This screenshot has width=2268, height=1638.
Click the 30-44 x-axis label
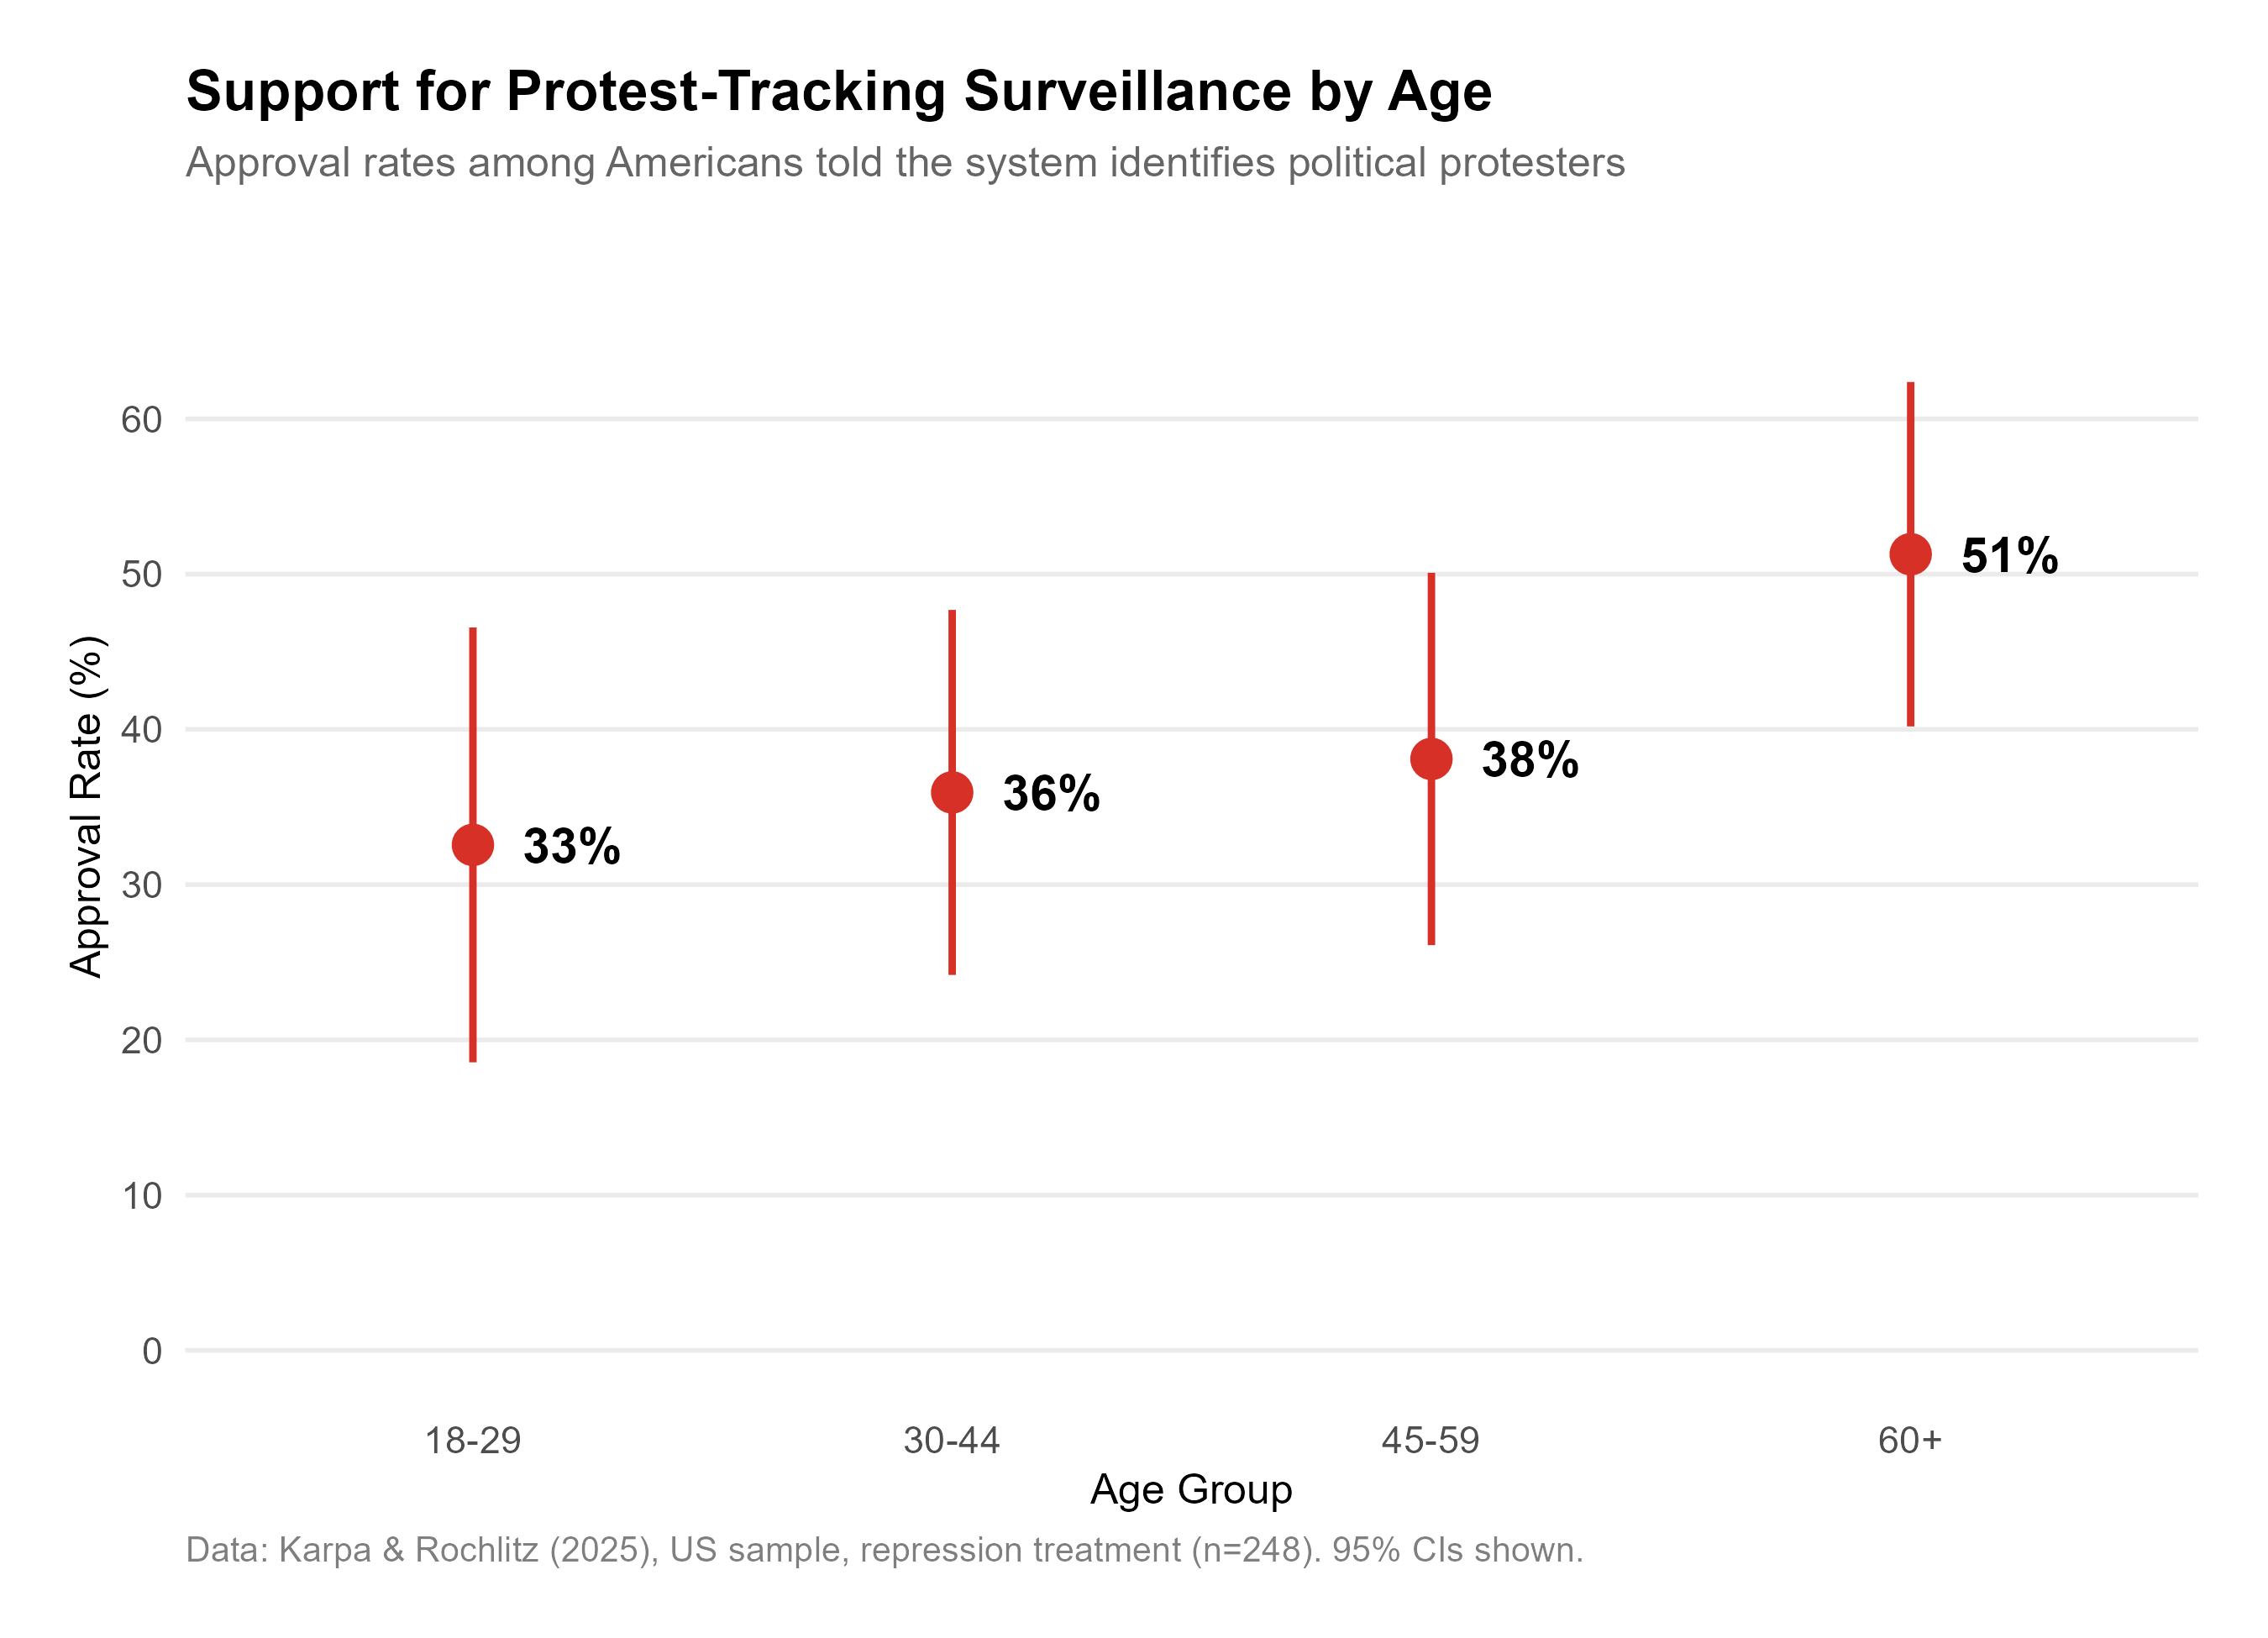951,1441
